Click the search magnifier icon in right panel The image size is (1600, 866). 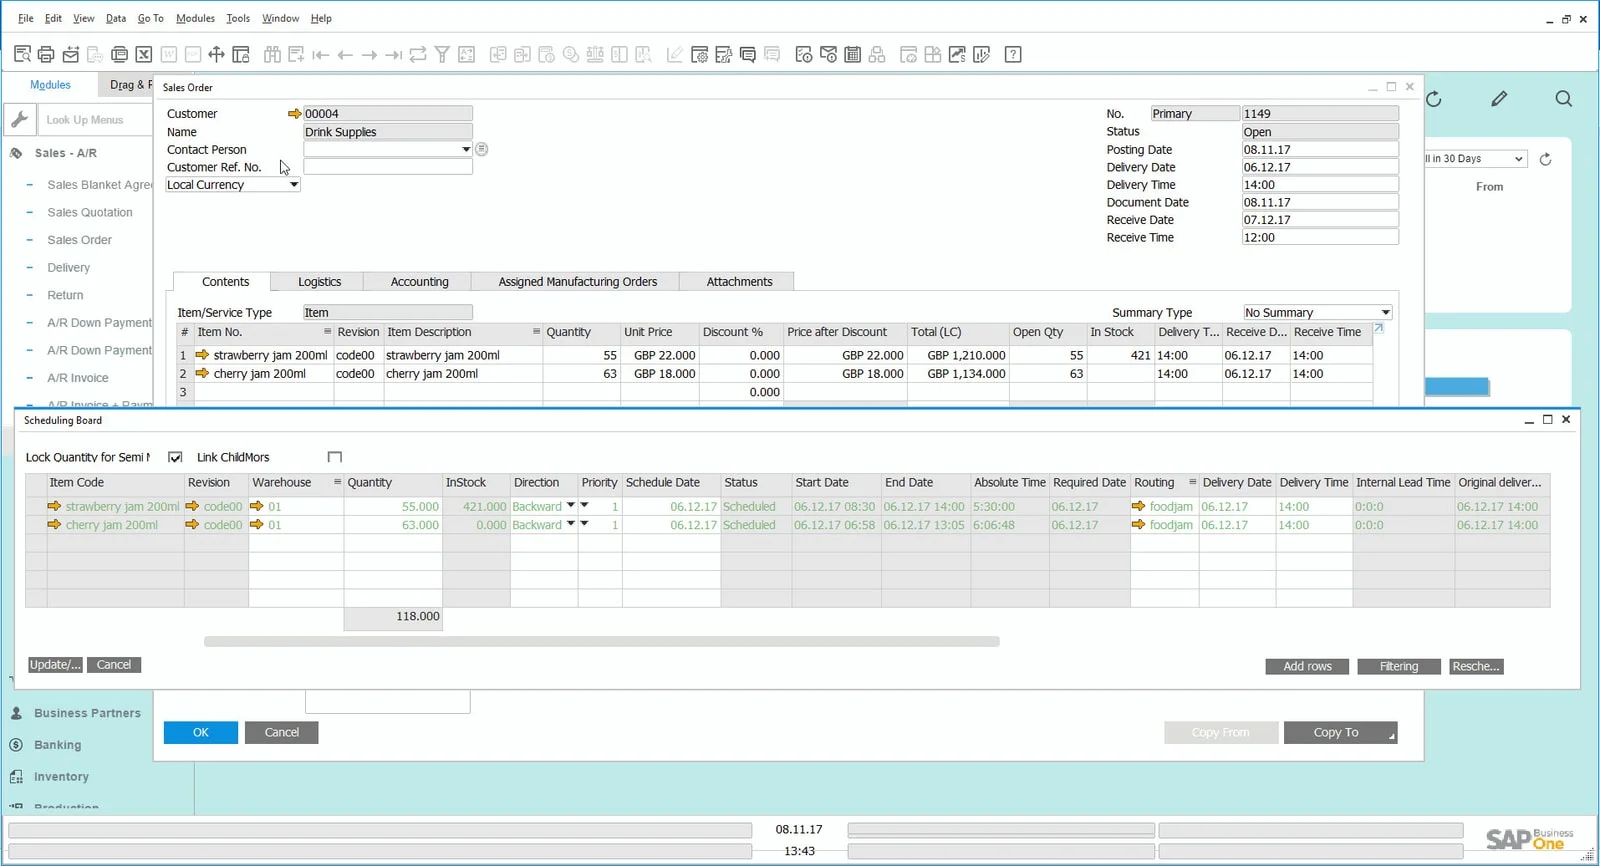[1564, 99]
